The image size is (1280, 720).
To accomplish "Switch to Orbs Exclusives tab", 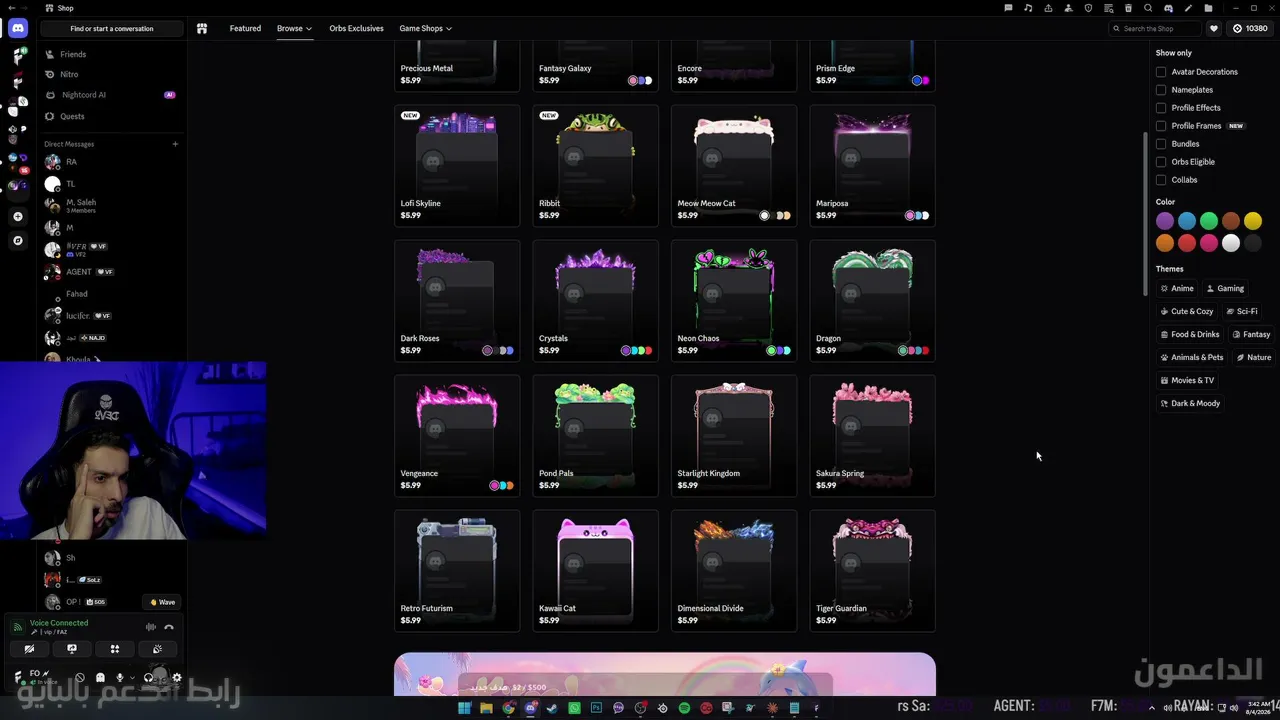I will (356, 28).
